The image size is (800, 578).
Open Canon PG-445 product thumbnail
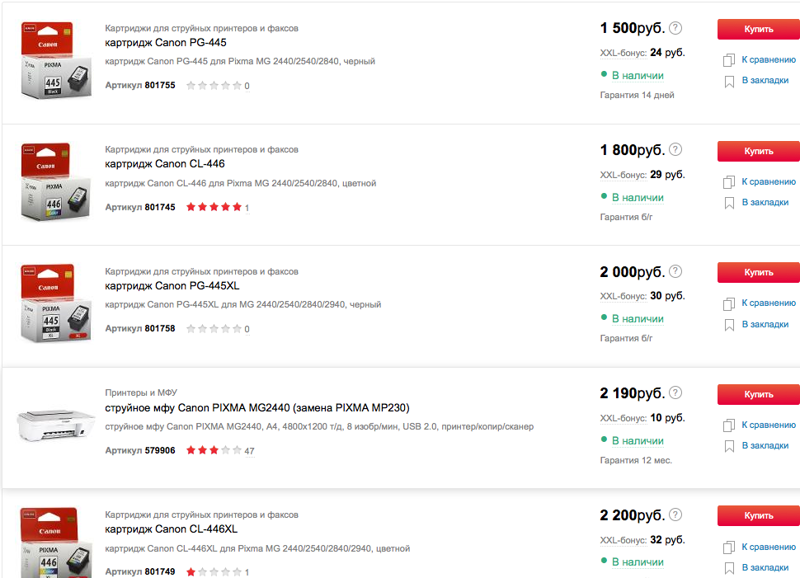[56, 60]
